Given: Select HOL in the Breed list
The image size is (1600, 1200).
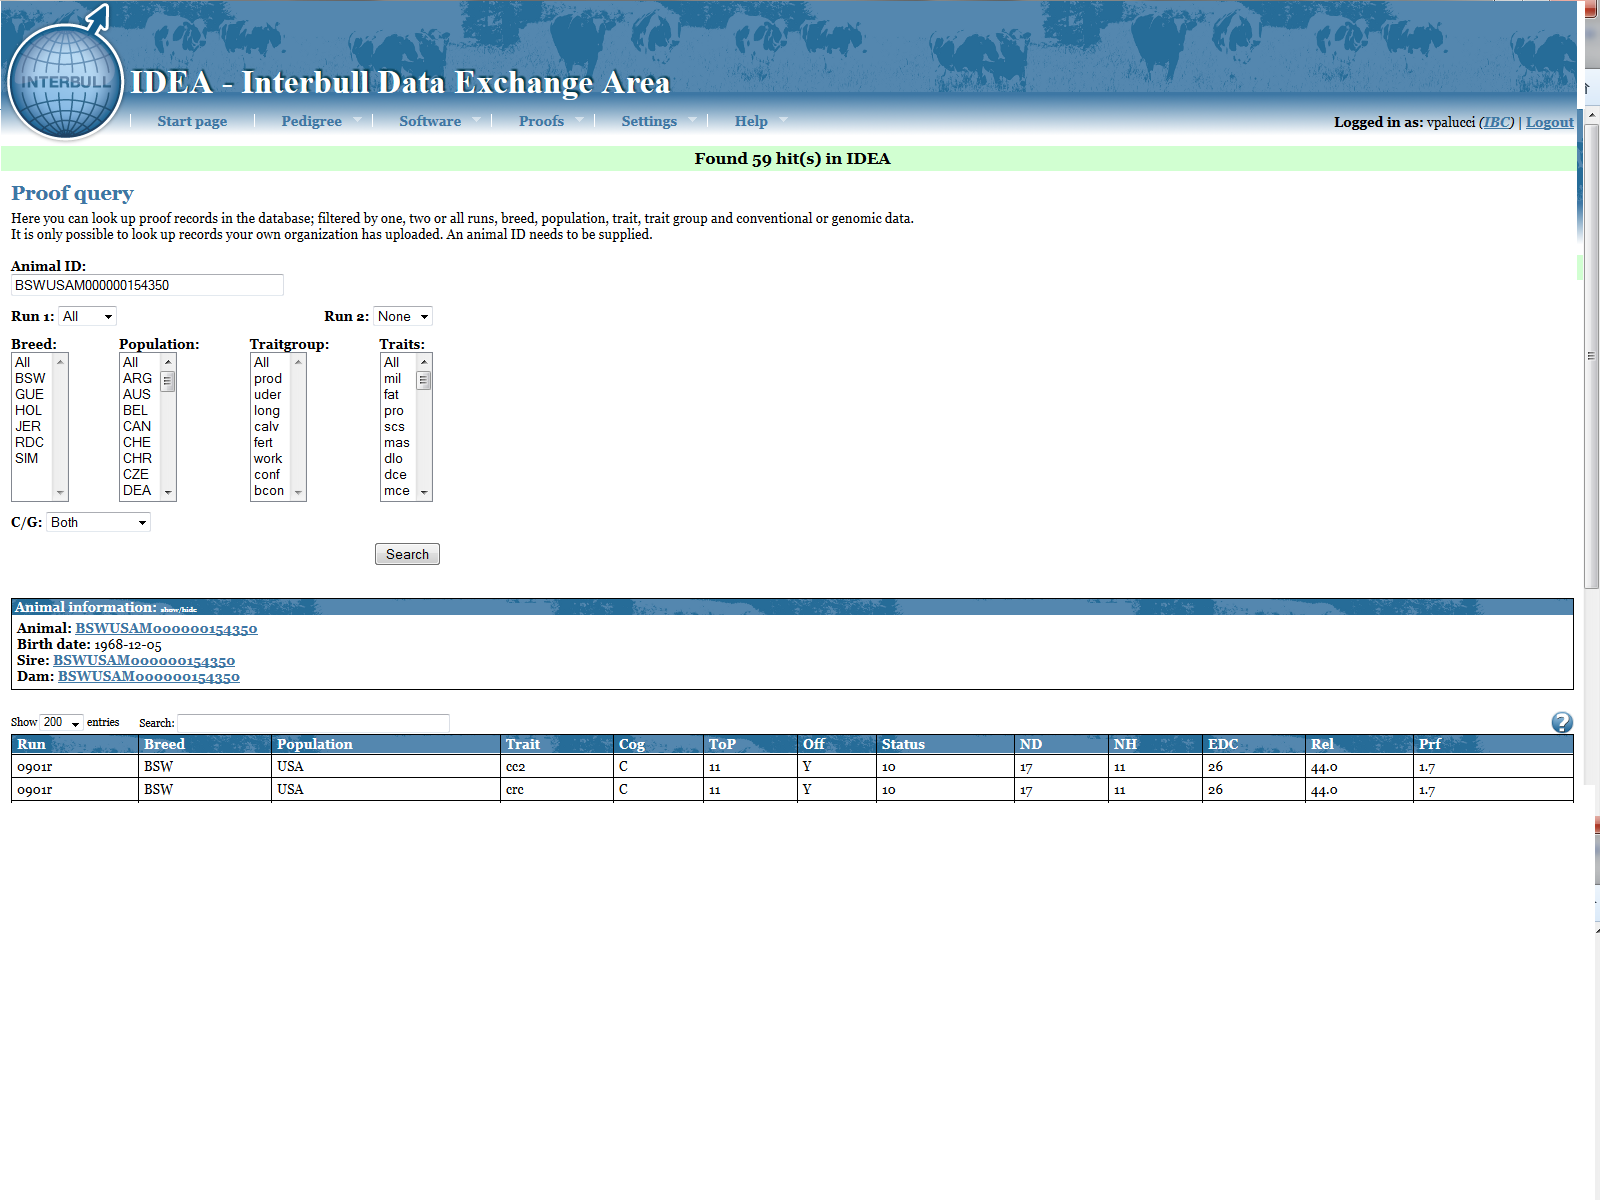Looking at the screenshot, I should pos(29,410).
